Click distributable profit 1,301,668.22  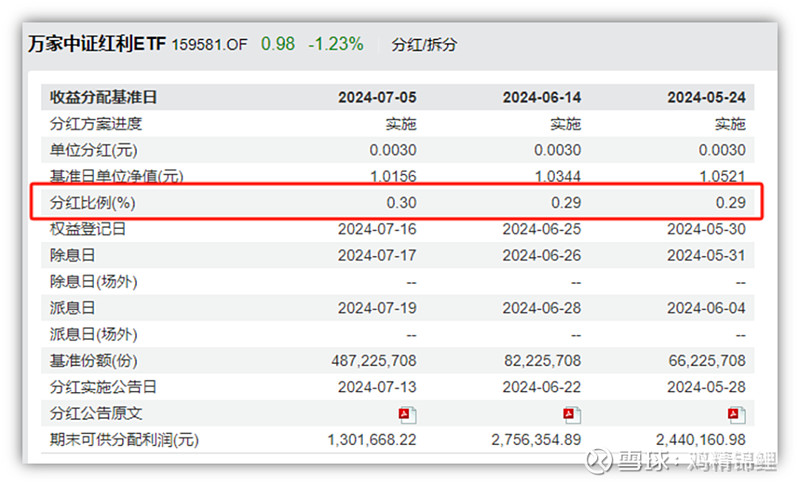tap(372, 440)
